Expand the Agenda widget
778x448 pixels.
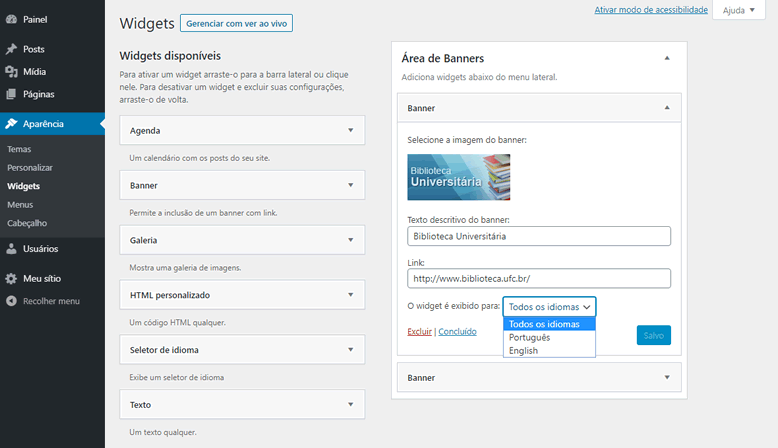pos(350,130)
